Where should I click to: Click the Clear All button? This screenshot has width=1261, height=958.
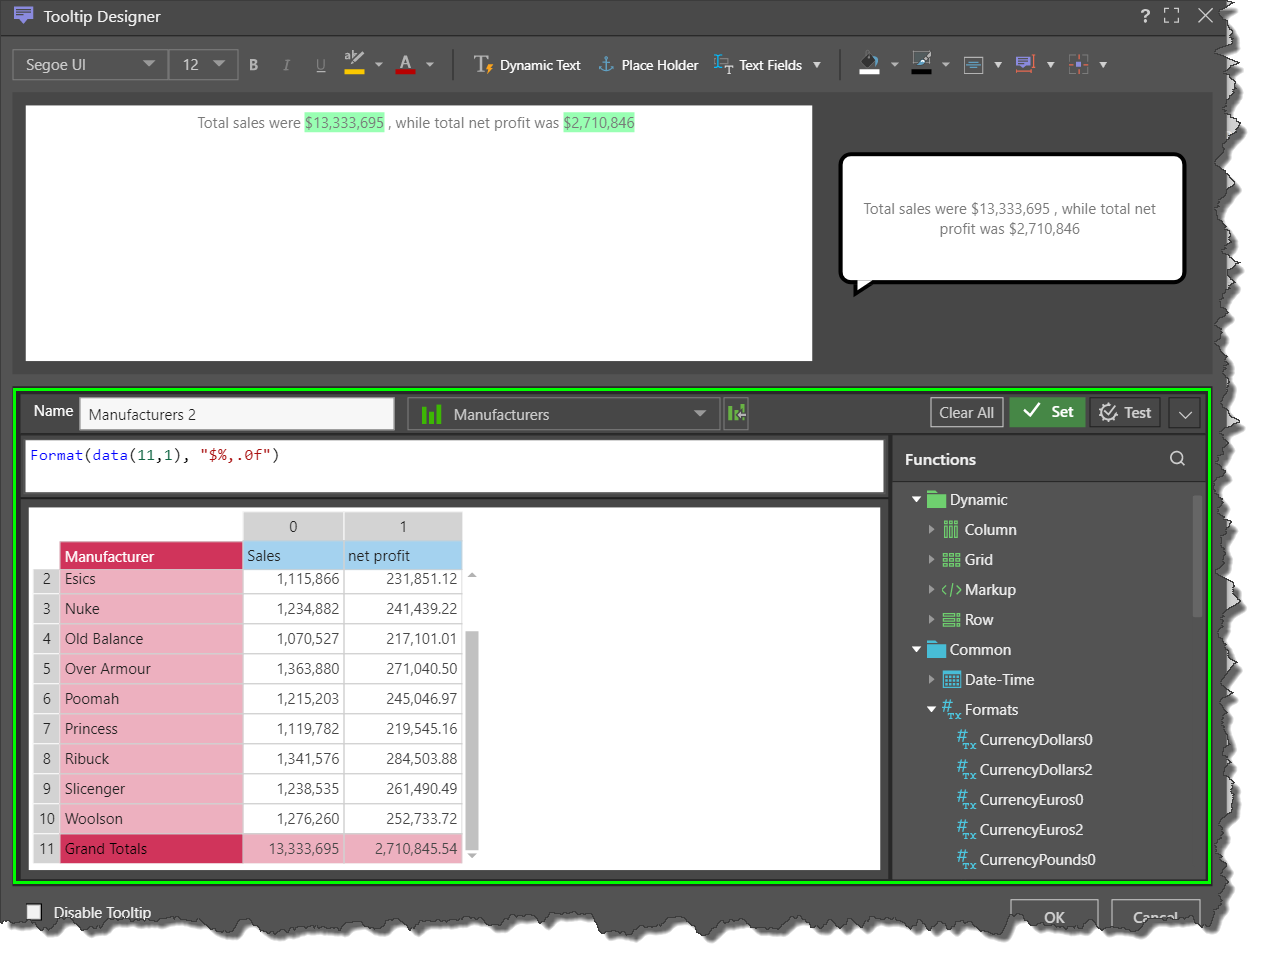pos(966,413)
